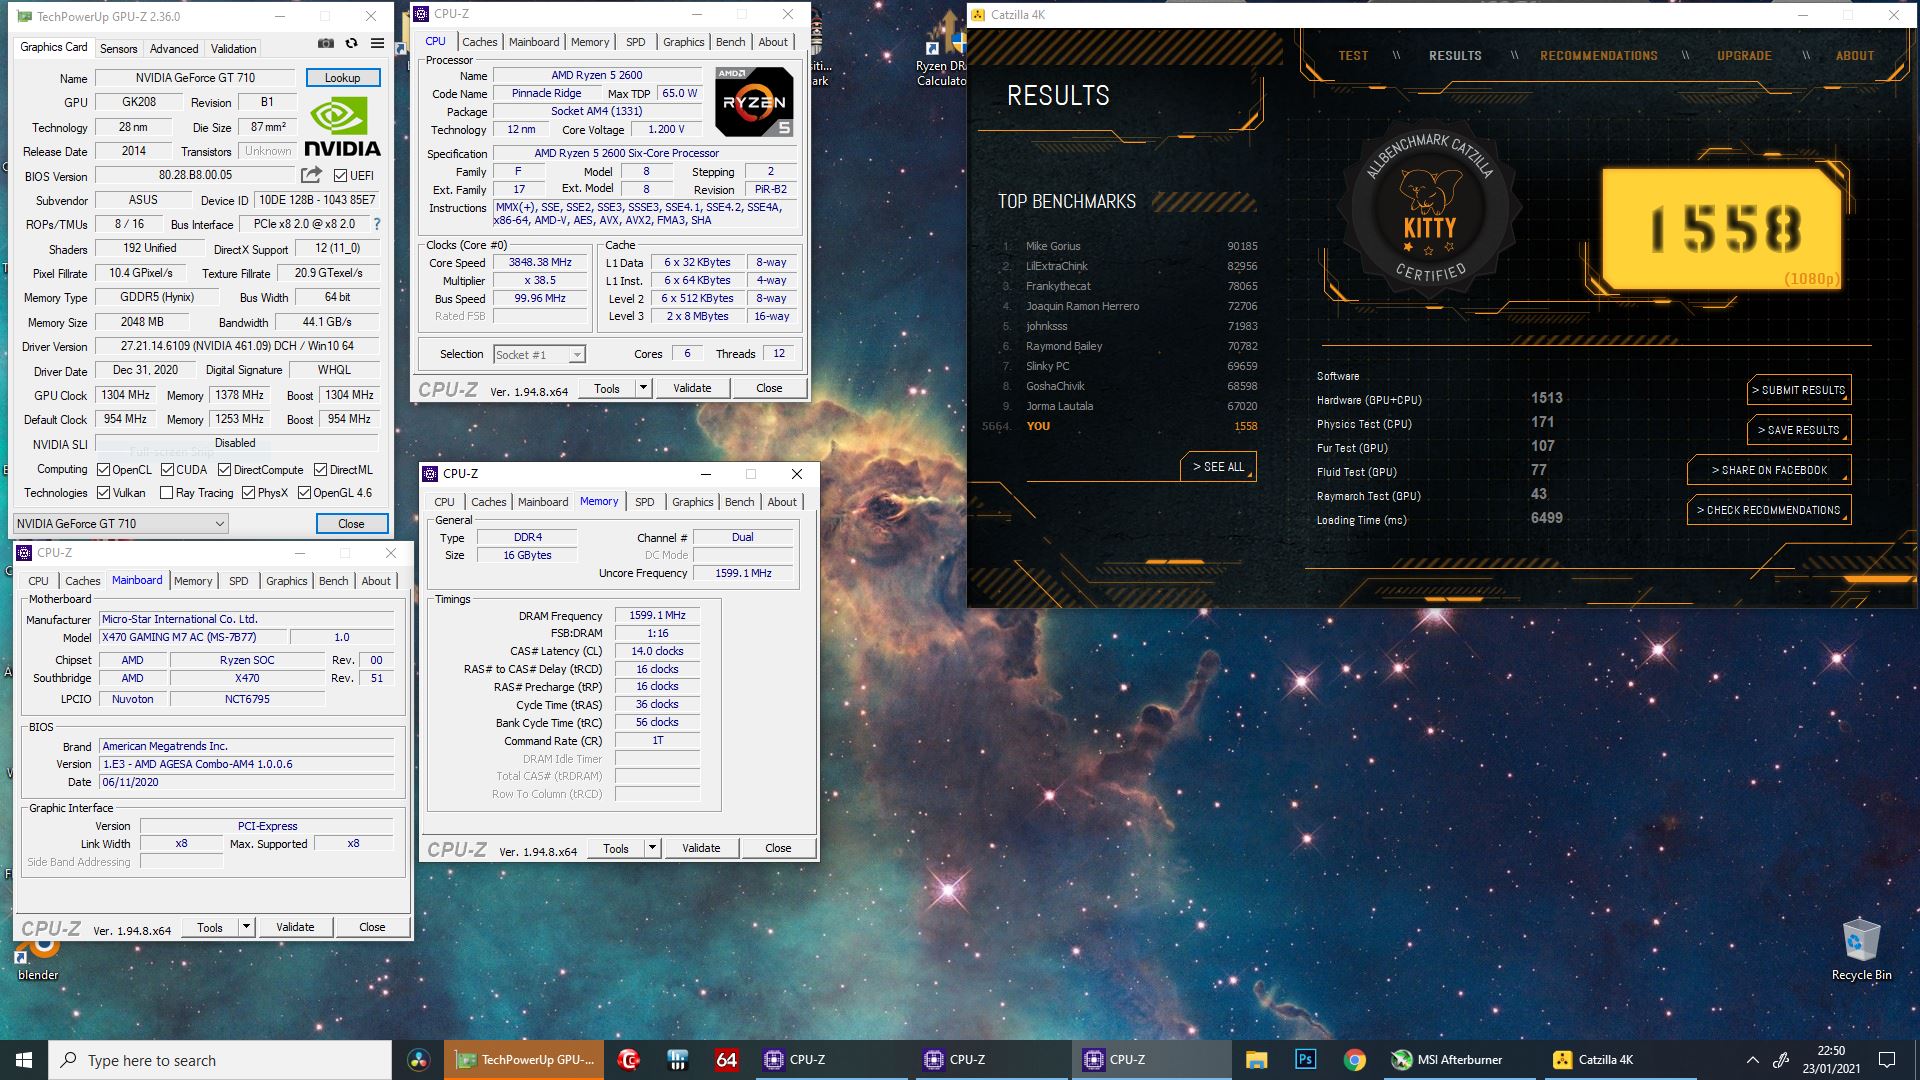Open the Bench tab in CPU-Z Mainboard window
The image size is (1920, 1080).
[x=334, y=581]
